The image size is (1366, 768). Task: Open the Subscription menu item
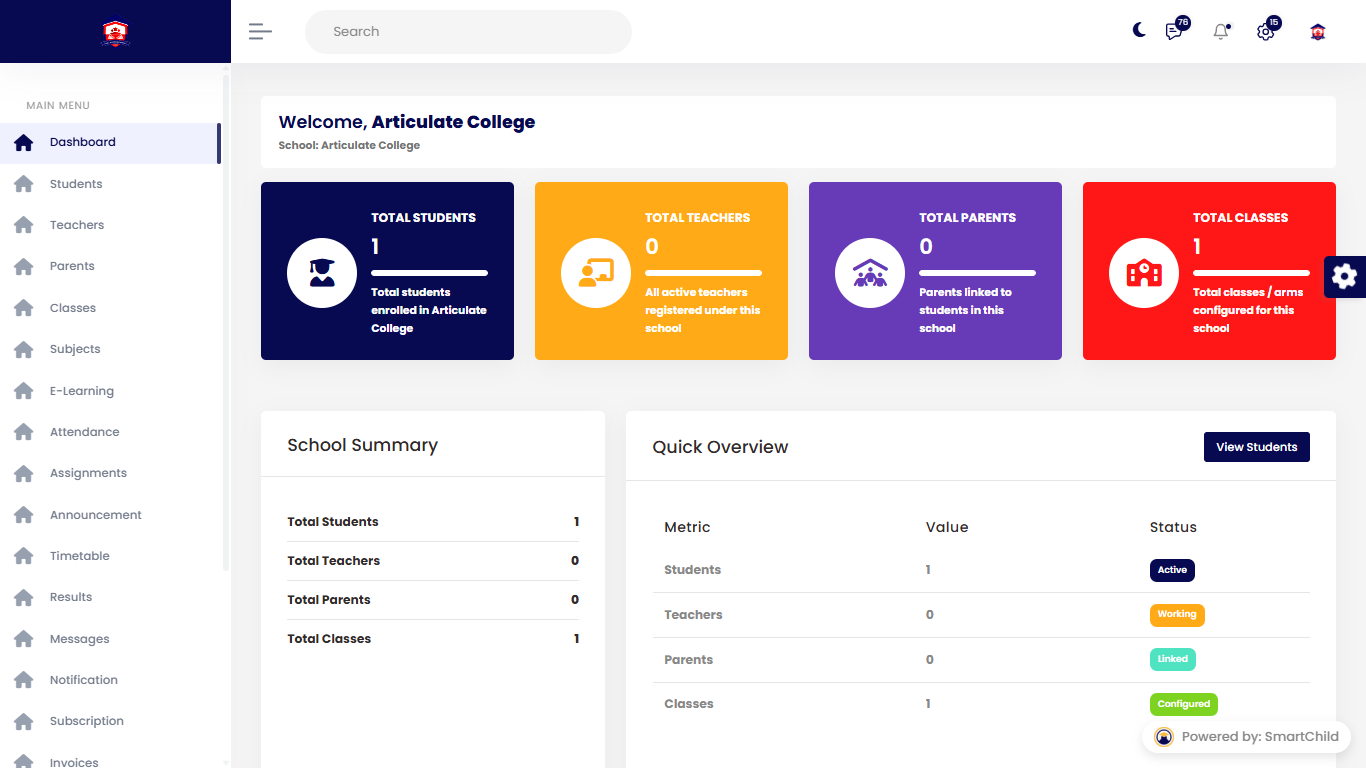coord(110,721)
